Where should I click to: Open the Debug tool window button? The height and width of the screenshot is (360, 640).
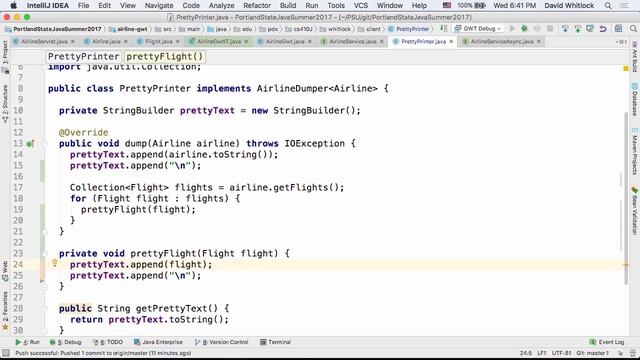[x=66, y=342]
